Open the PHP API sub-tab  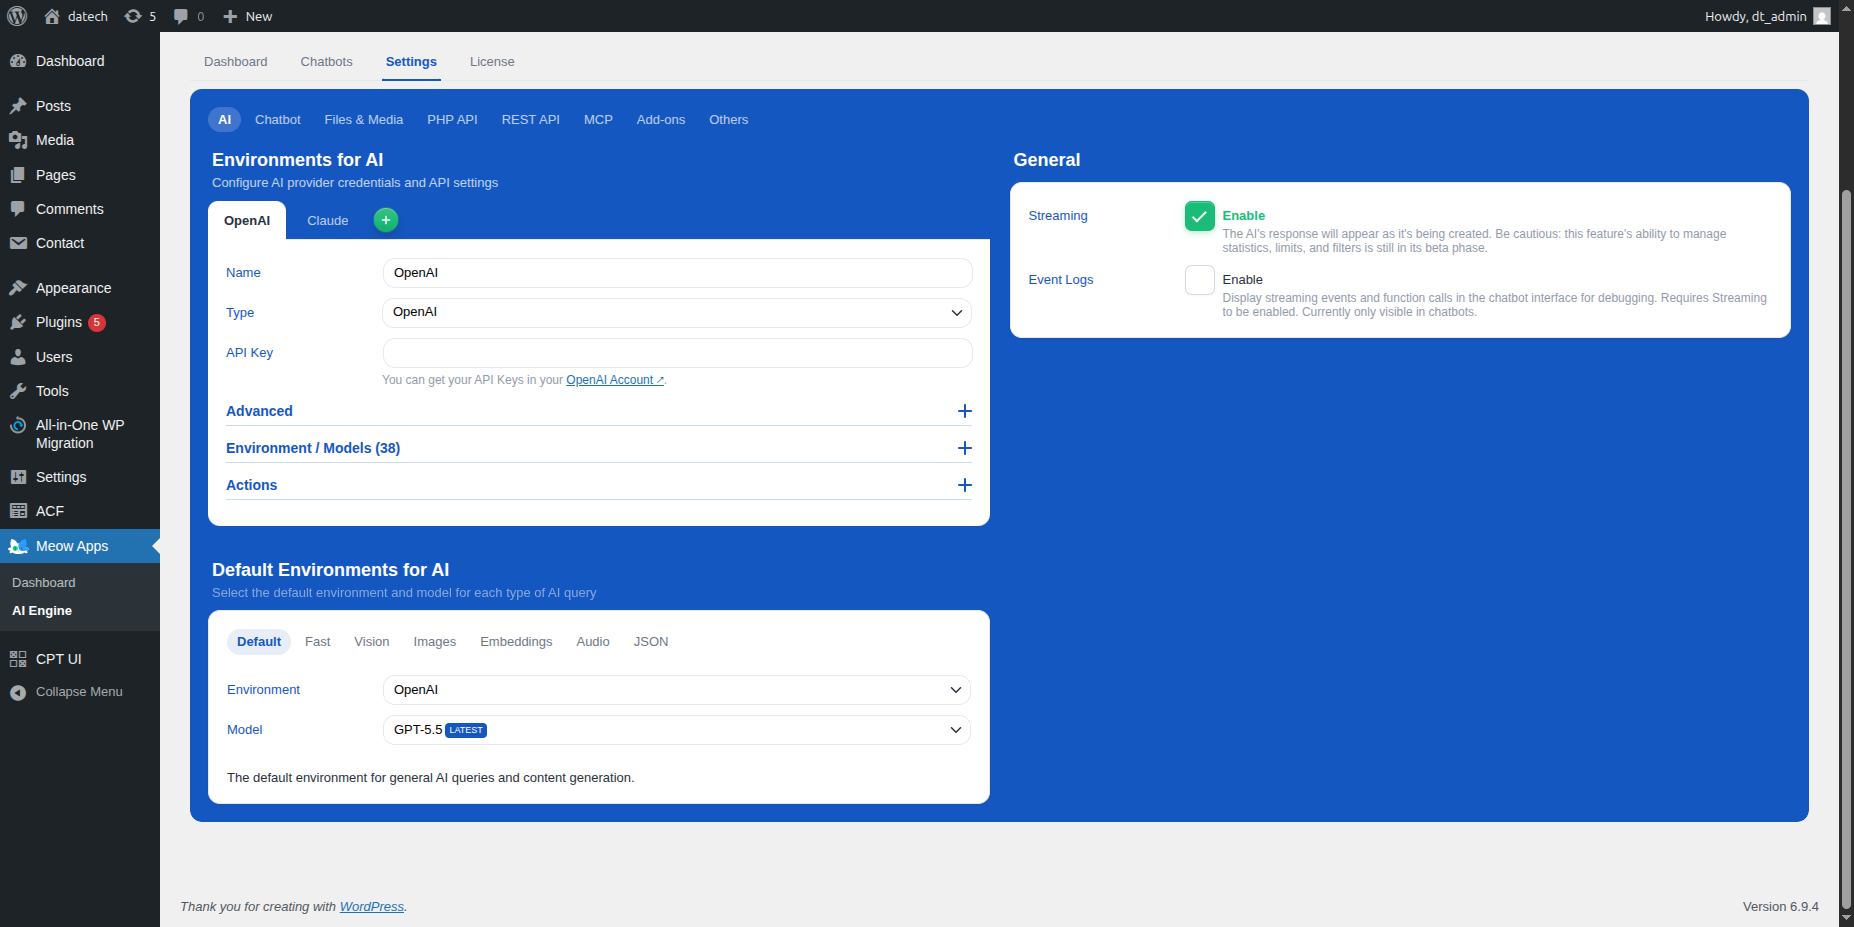click(x=453, y=120)
